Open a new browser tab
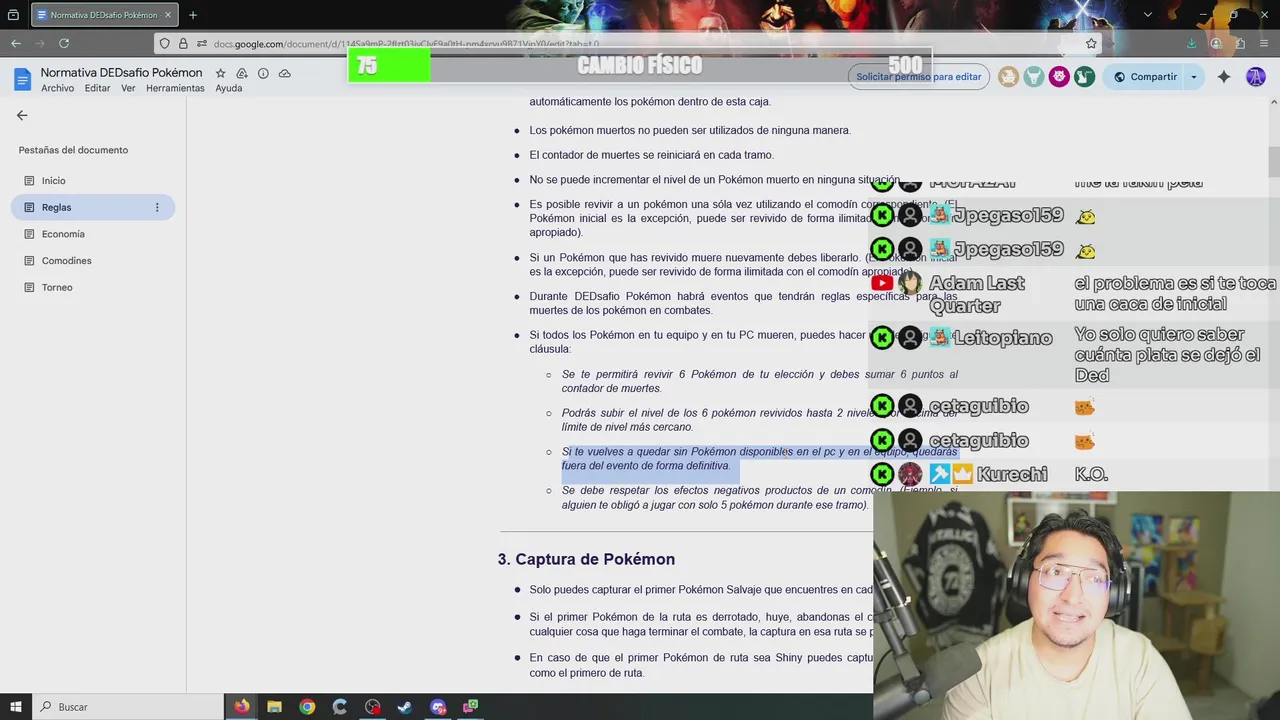The height and width of the screenshot is (720, 1280). point(193,15)
